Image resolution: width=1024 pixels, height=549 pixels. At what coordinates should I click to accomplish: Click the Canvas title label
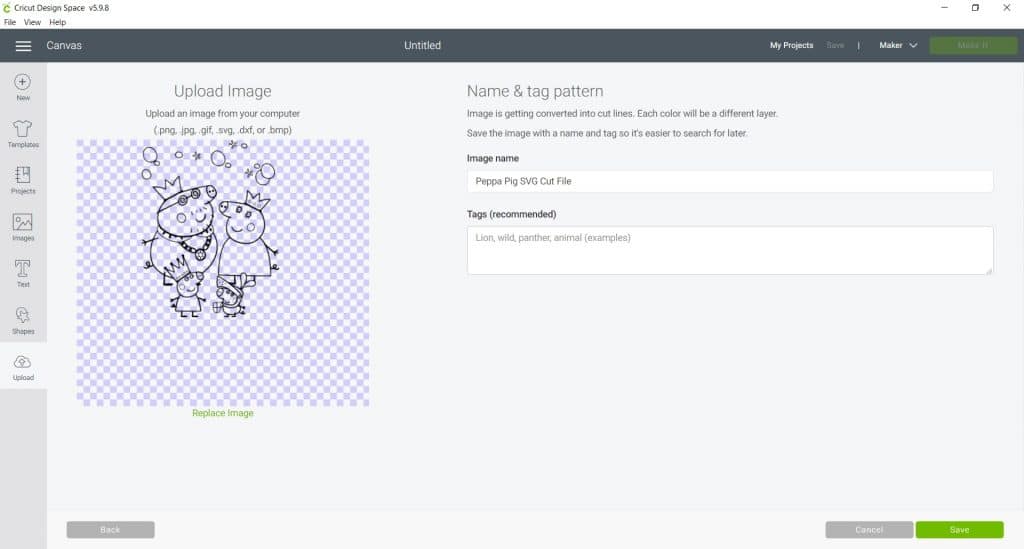point(64,46)
